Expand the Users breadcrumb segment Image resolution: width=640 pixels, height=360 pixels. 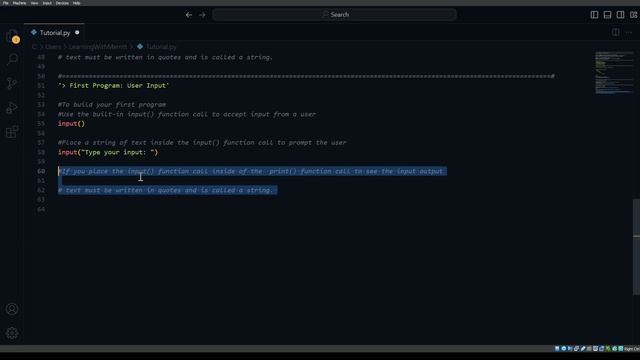[53, 47]
